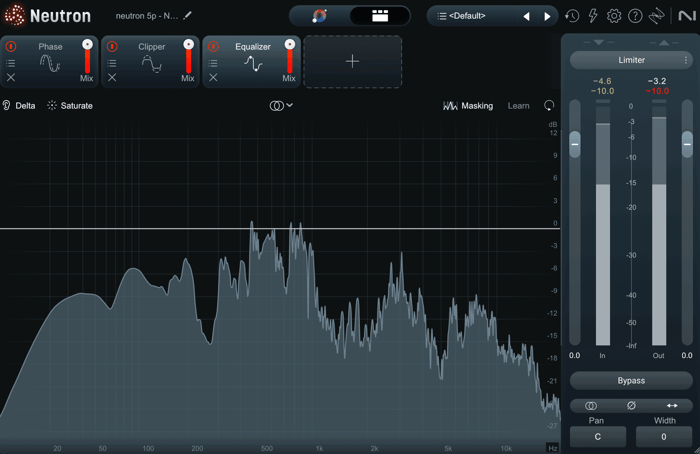Viewport: 700px width, 454px height.
Task: Remove the Equalizer module
Action: tap(213, 78)
